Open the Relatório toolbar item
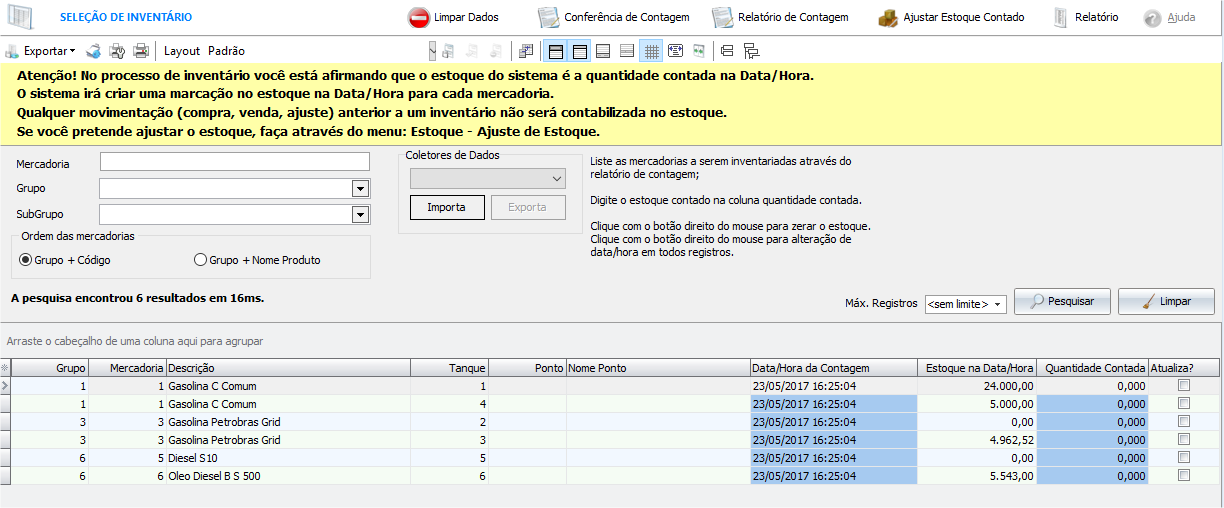 pyautogui.click(x=1086, y=17)
